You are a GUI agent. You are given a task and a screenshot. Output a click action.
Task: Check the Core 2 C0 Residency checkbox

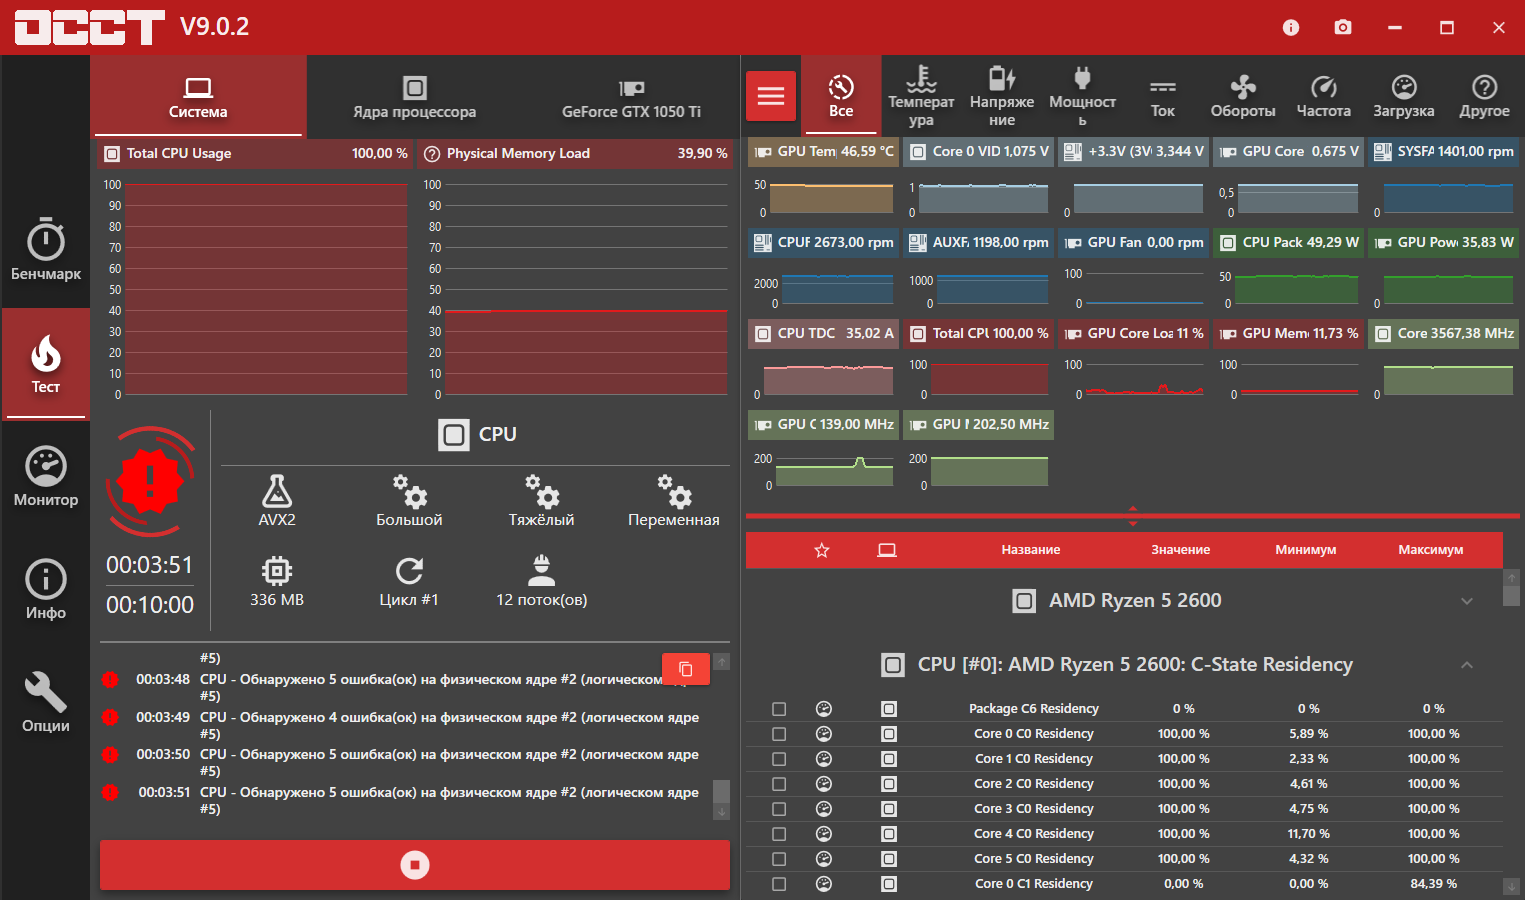[x=779, y=784]
